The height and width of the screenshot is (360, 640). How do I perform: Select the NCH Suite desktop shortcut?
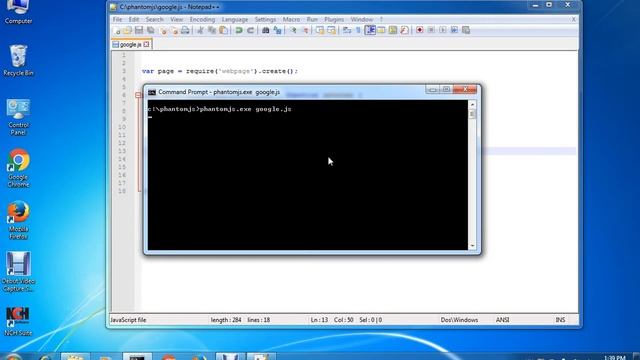tap(18, 322)
